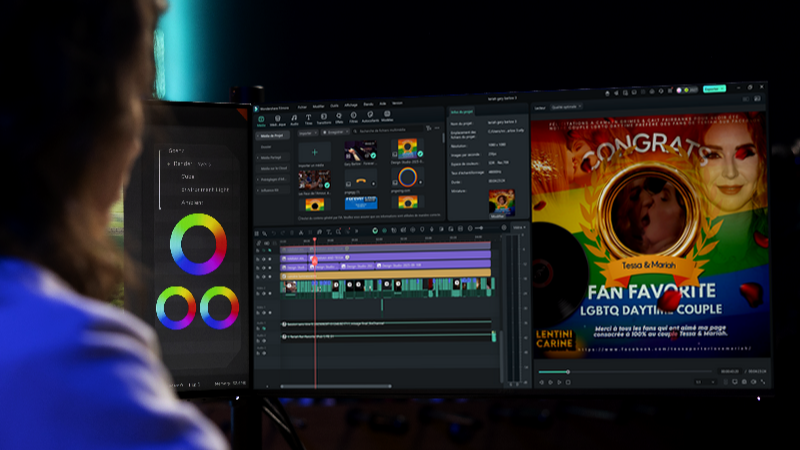
Task: Open the Importer dropdown
Action: point(308,133)
